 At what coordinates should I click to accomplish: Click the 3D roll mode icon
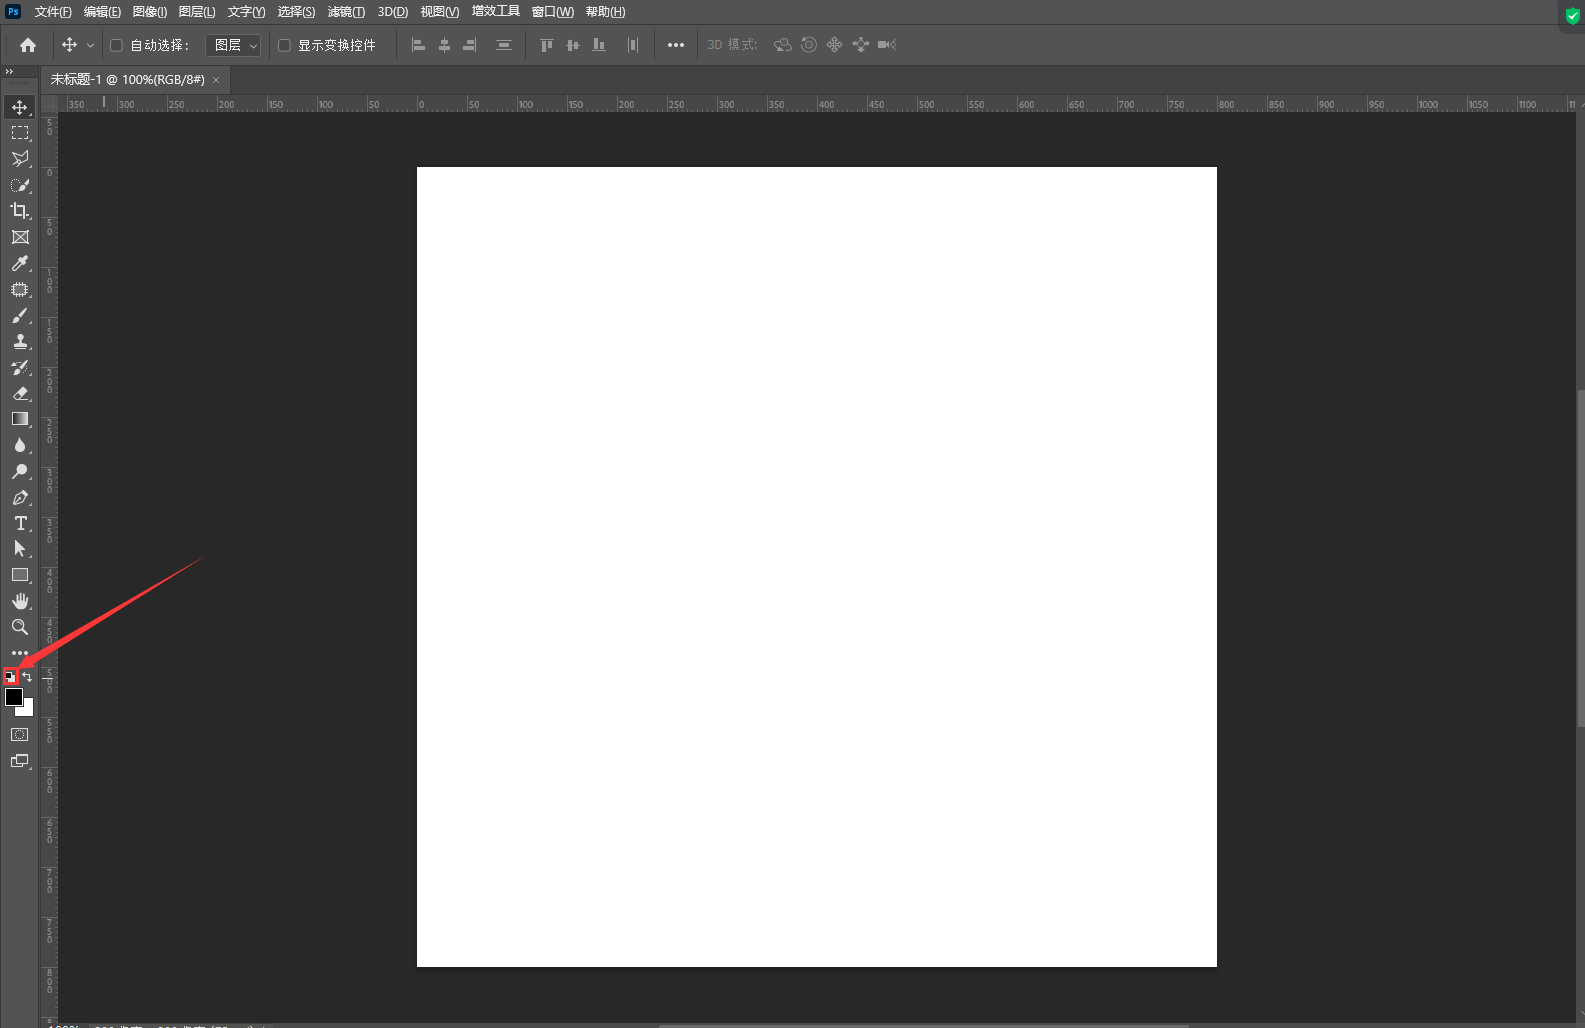coord(809,45)
